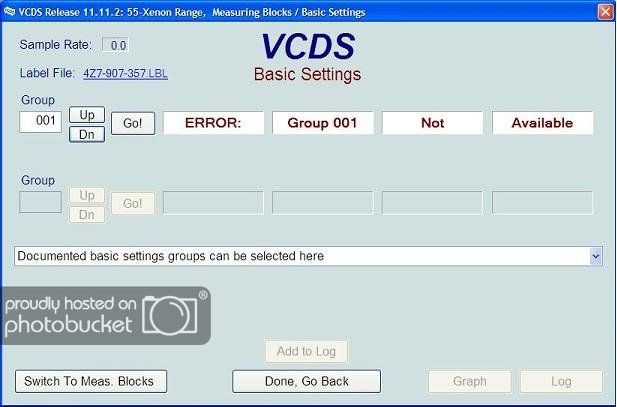
Task: Open the documented basic settings groups dropdown
Action: click(x=300, y=256)
